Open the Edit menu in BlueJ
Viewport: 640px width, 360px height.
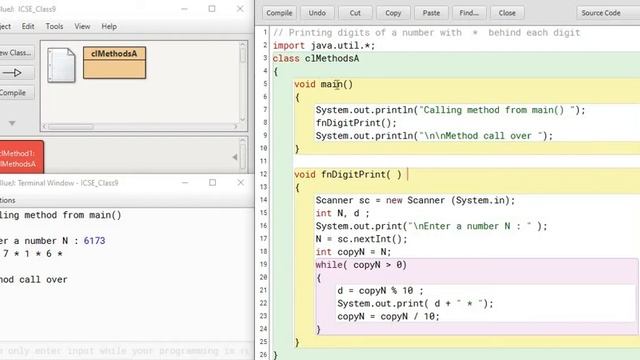point(28,27)
